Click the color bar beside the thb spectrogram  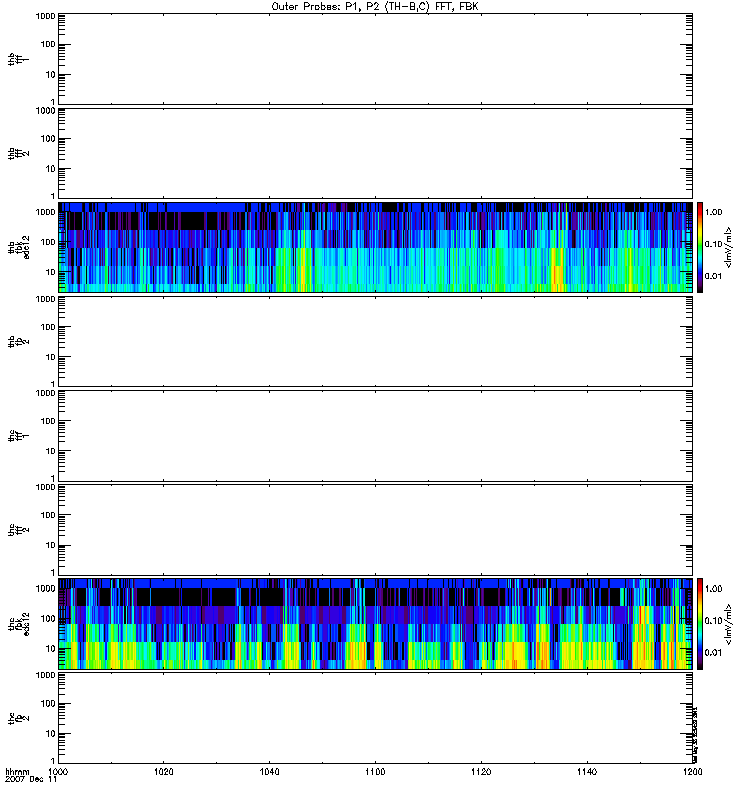click(x=702, y=247)
